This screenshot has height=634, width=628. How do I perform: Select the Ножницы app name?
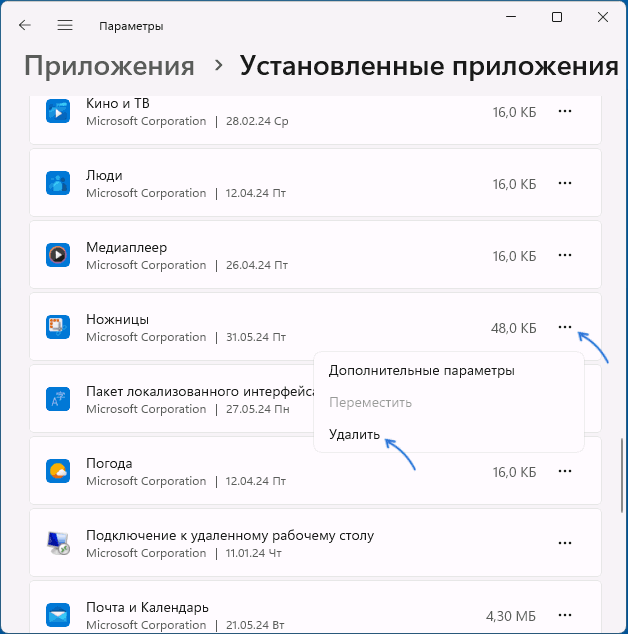coord(118,319)
